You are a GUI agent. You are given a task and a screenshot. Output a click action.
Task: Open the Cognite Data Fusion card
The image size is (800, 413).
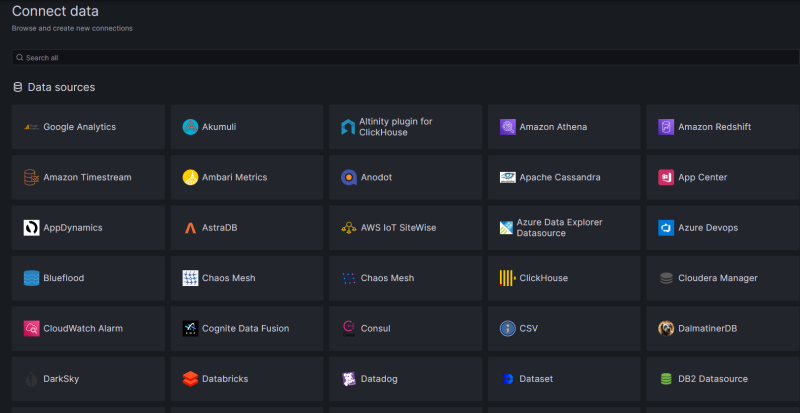pyautogui.click(x=247, y=328)
